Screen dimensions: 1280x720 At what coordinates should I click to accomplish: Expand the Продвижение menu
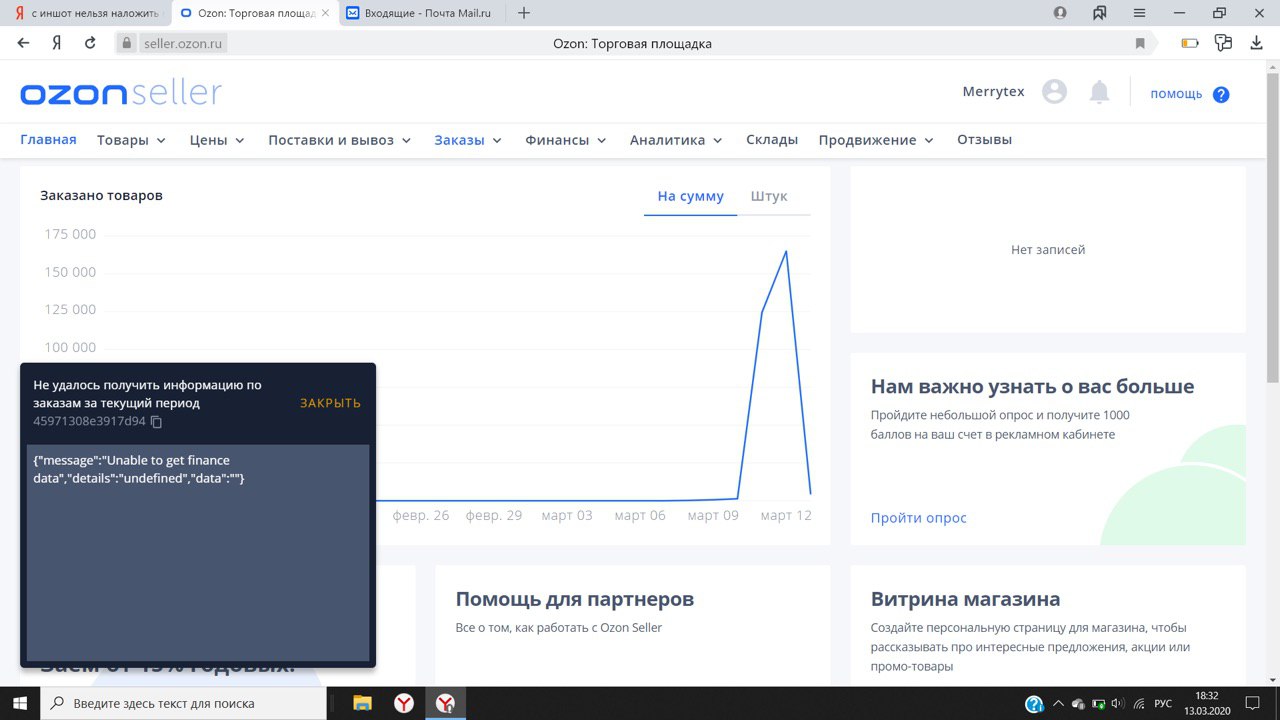point(875,140)
